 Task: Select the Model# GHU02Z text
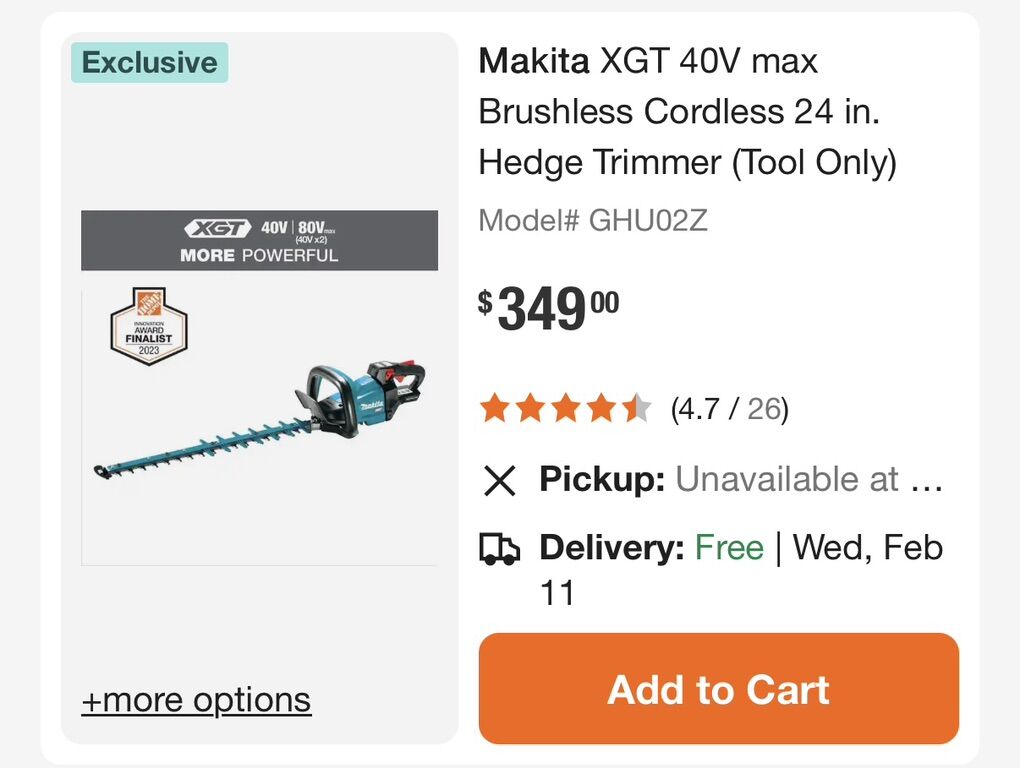click(593, 220)
